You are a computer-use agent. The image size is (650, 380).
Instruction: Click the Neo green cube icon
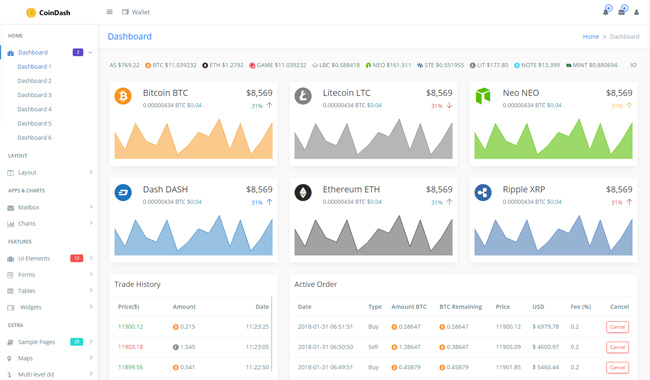point(483,96)
